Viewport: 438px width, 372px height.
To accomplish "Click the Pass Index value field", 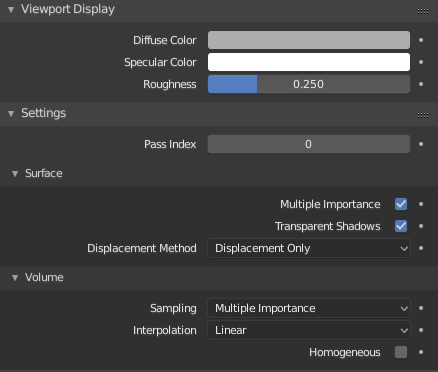I will point(309,144).
